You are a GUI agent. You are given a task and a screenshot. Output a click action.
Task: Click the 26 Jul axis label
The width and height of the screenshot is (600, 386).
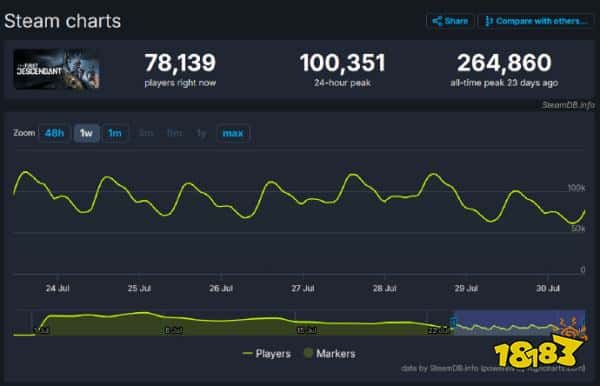coord(221,288)
